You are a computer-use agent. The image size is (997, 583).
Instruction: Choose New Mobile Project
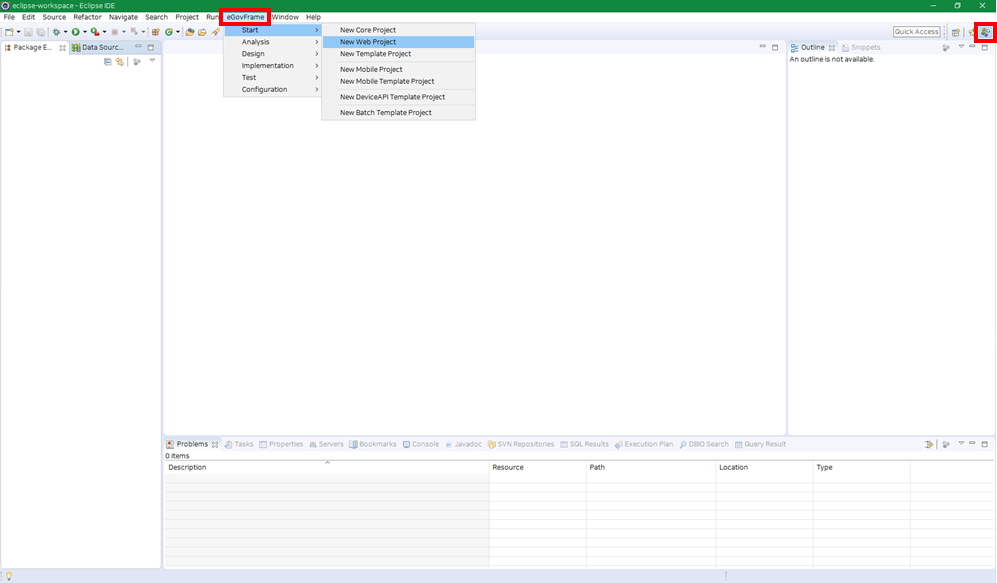[399, 69]
